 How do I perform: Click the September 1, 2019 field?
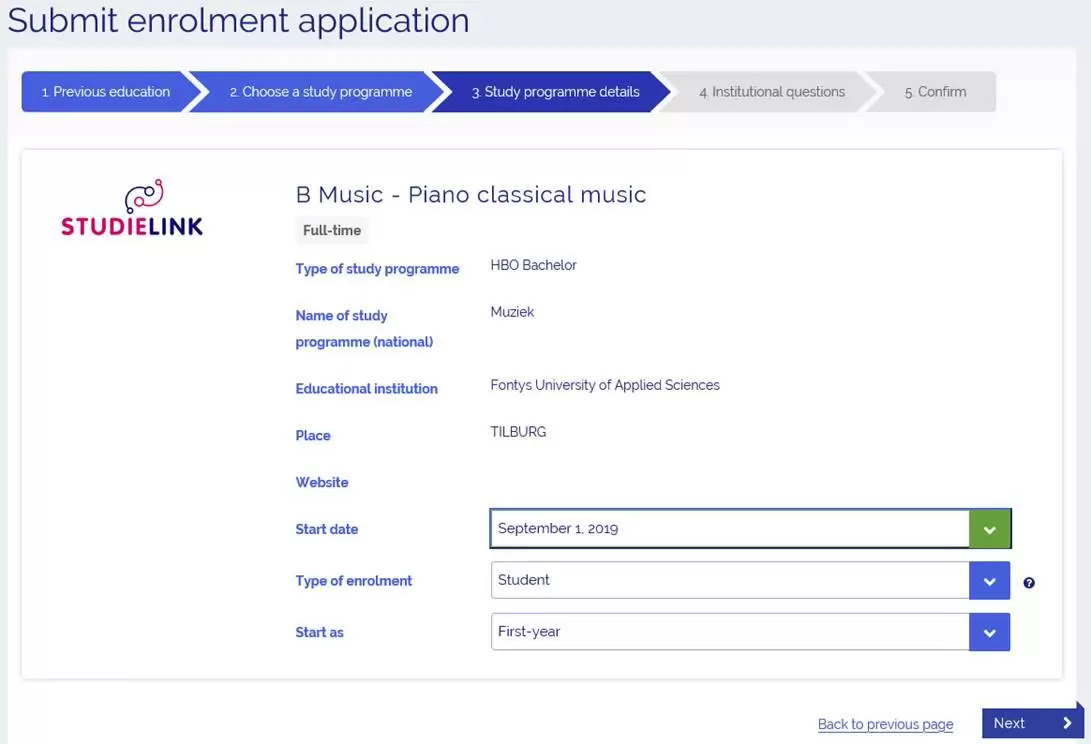pyautogui.click(x=729, y=529)
